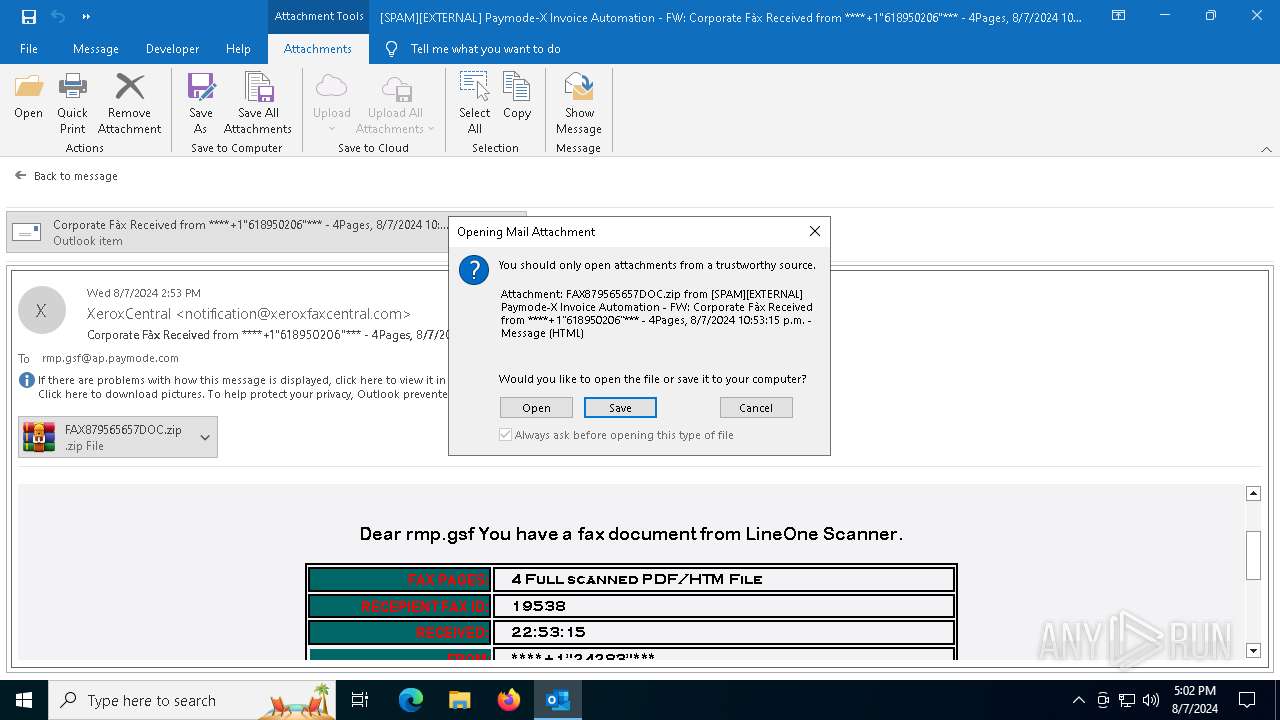
Task: Click the Quick Print icon
Action: click(x=72, y=88)
